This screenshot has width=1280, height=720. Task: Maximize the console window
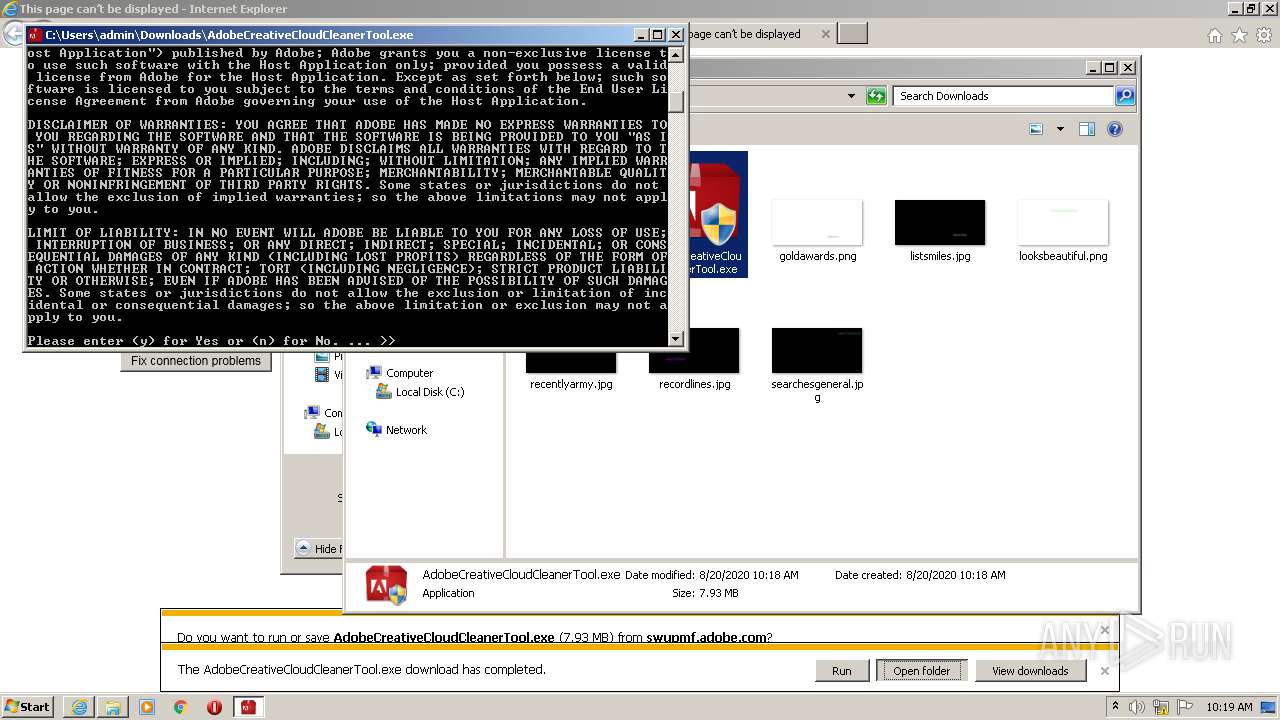pos(657,35)
